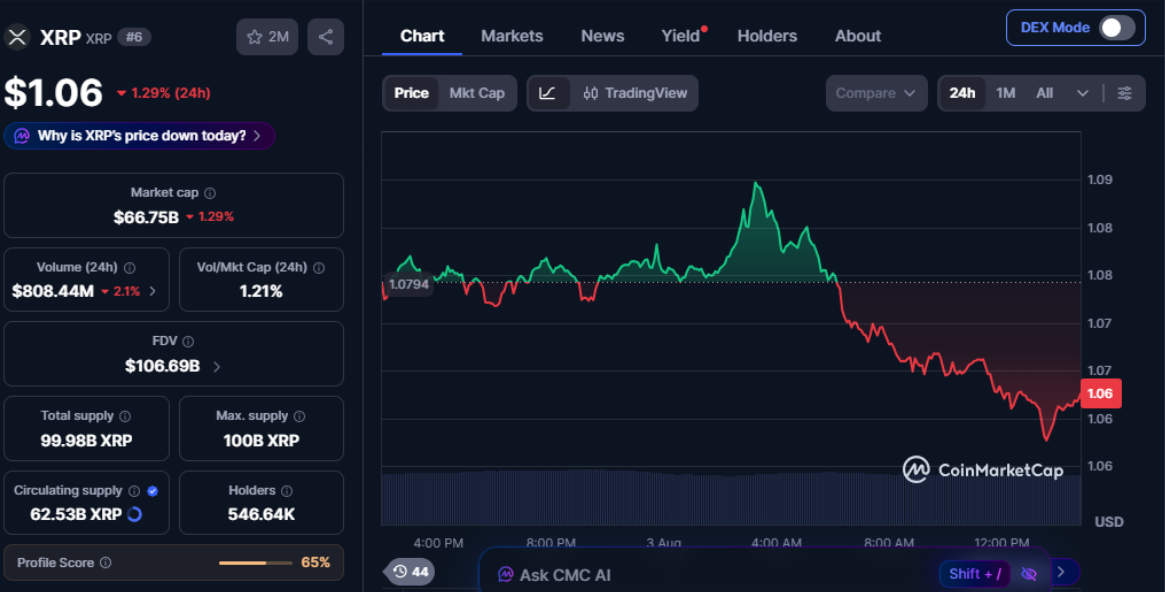Image resolution: width=1165 pixels, height=592 pixels.
Task: Expand more time range options chevron
Action: click(1083, 93)
